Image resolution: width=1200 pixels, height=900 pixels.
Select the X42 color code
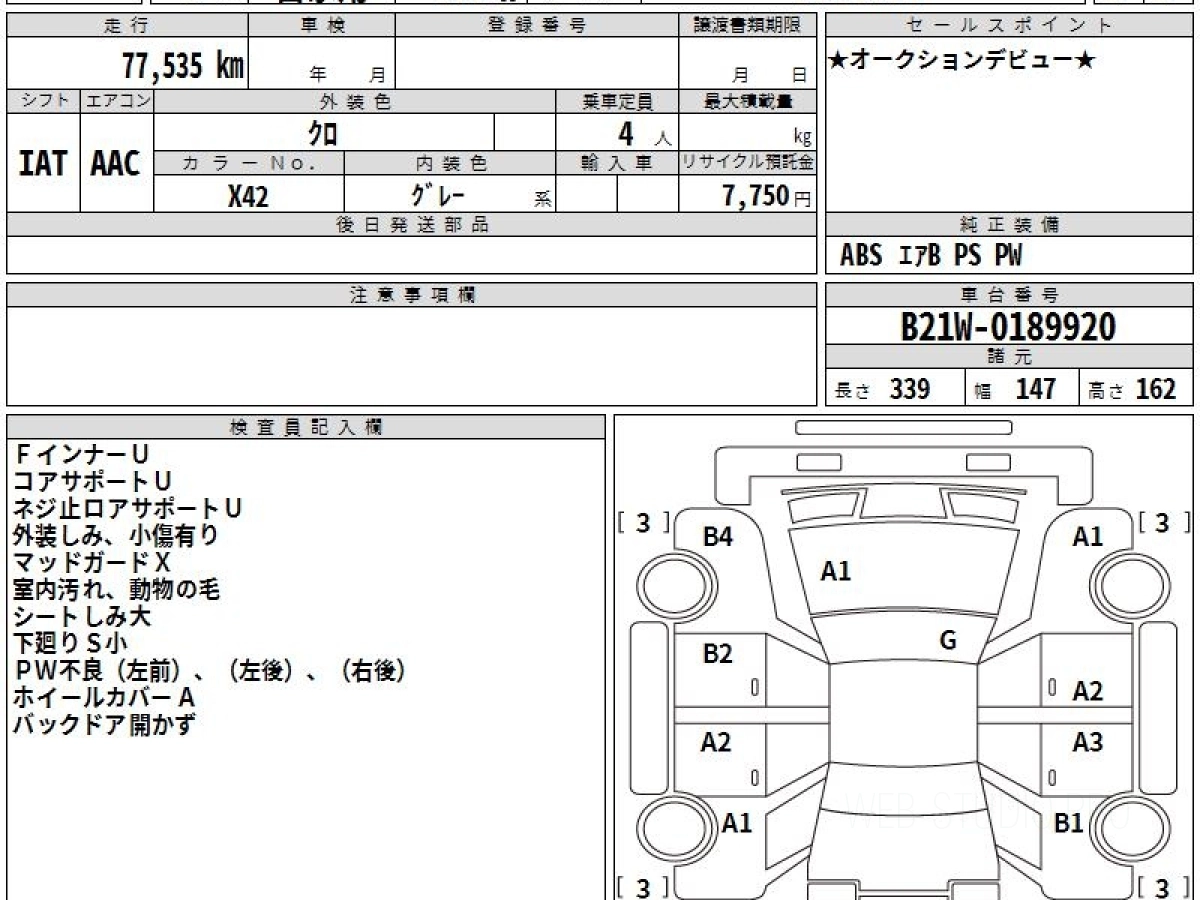[248, 196]
